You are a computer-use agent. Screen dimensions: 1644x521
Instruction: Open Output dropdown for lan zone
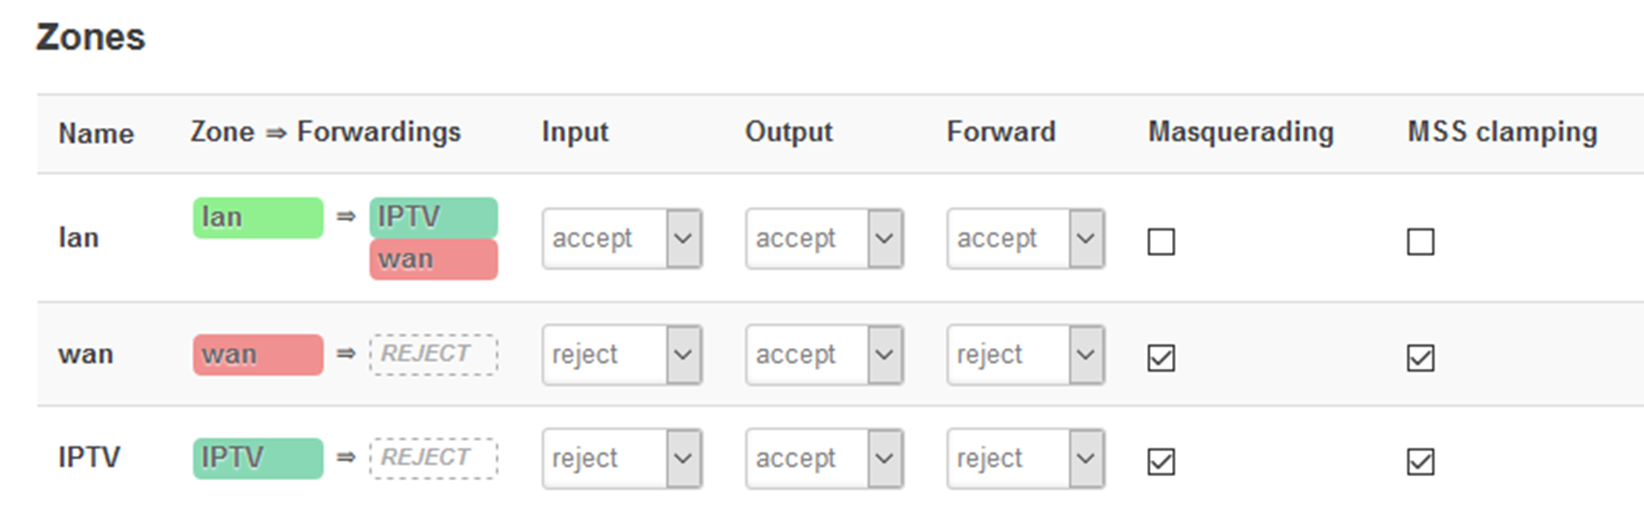click(x=824, y=238)
